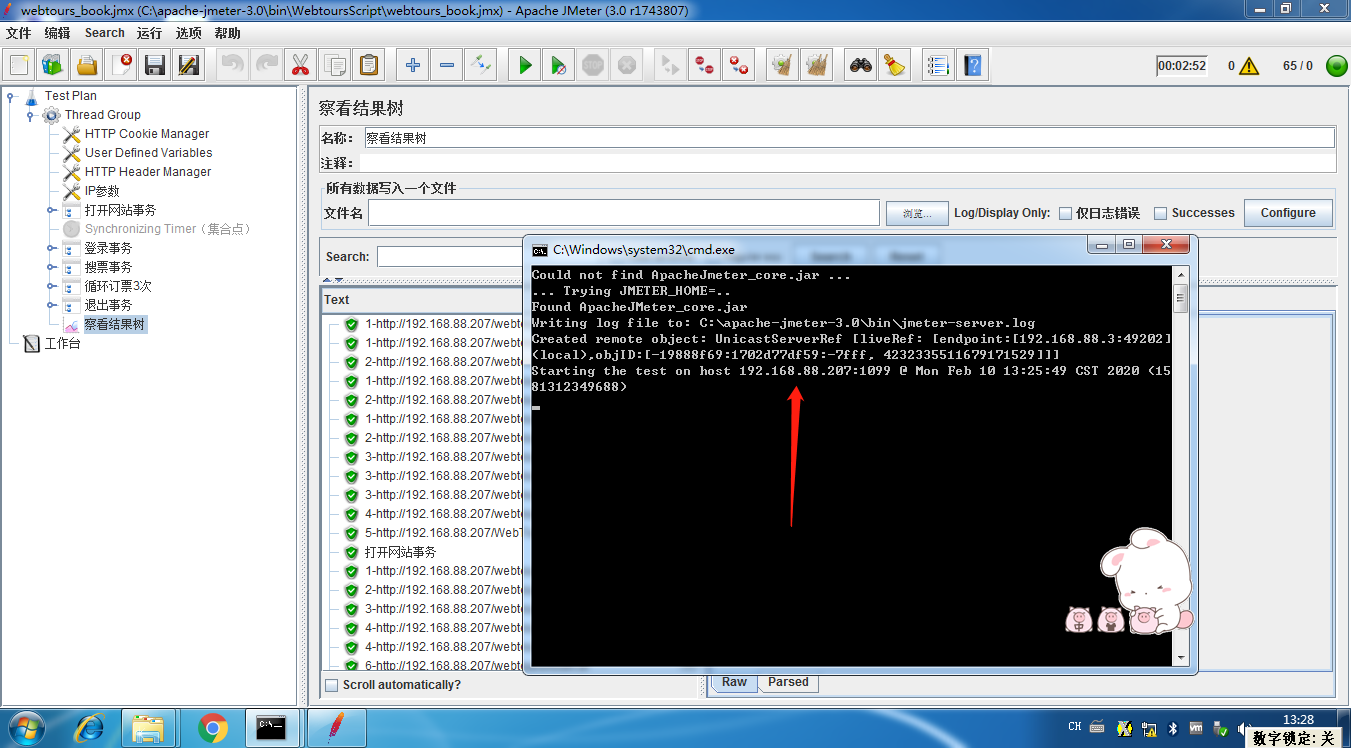Open Internet Explorer from the taskbar
Viewport: 1351px width, 748px height.
89,728
